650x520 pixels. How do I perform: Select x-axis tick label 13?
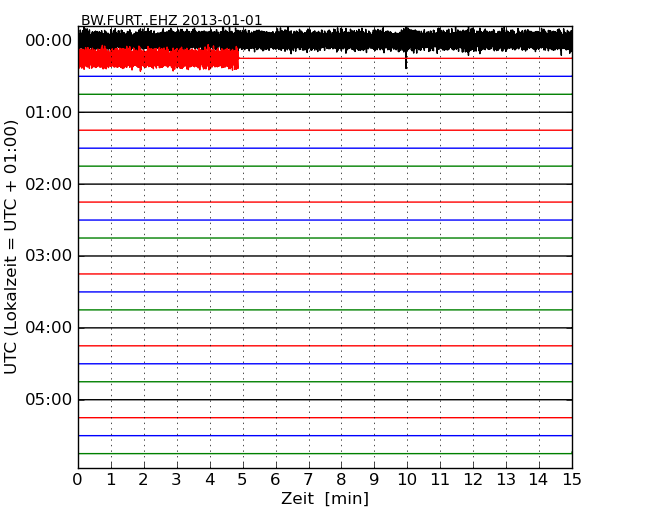[x=506, y=480]
